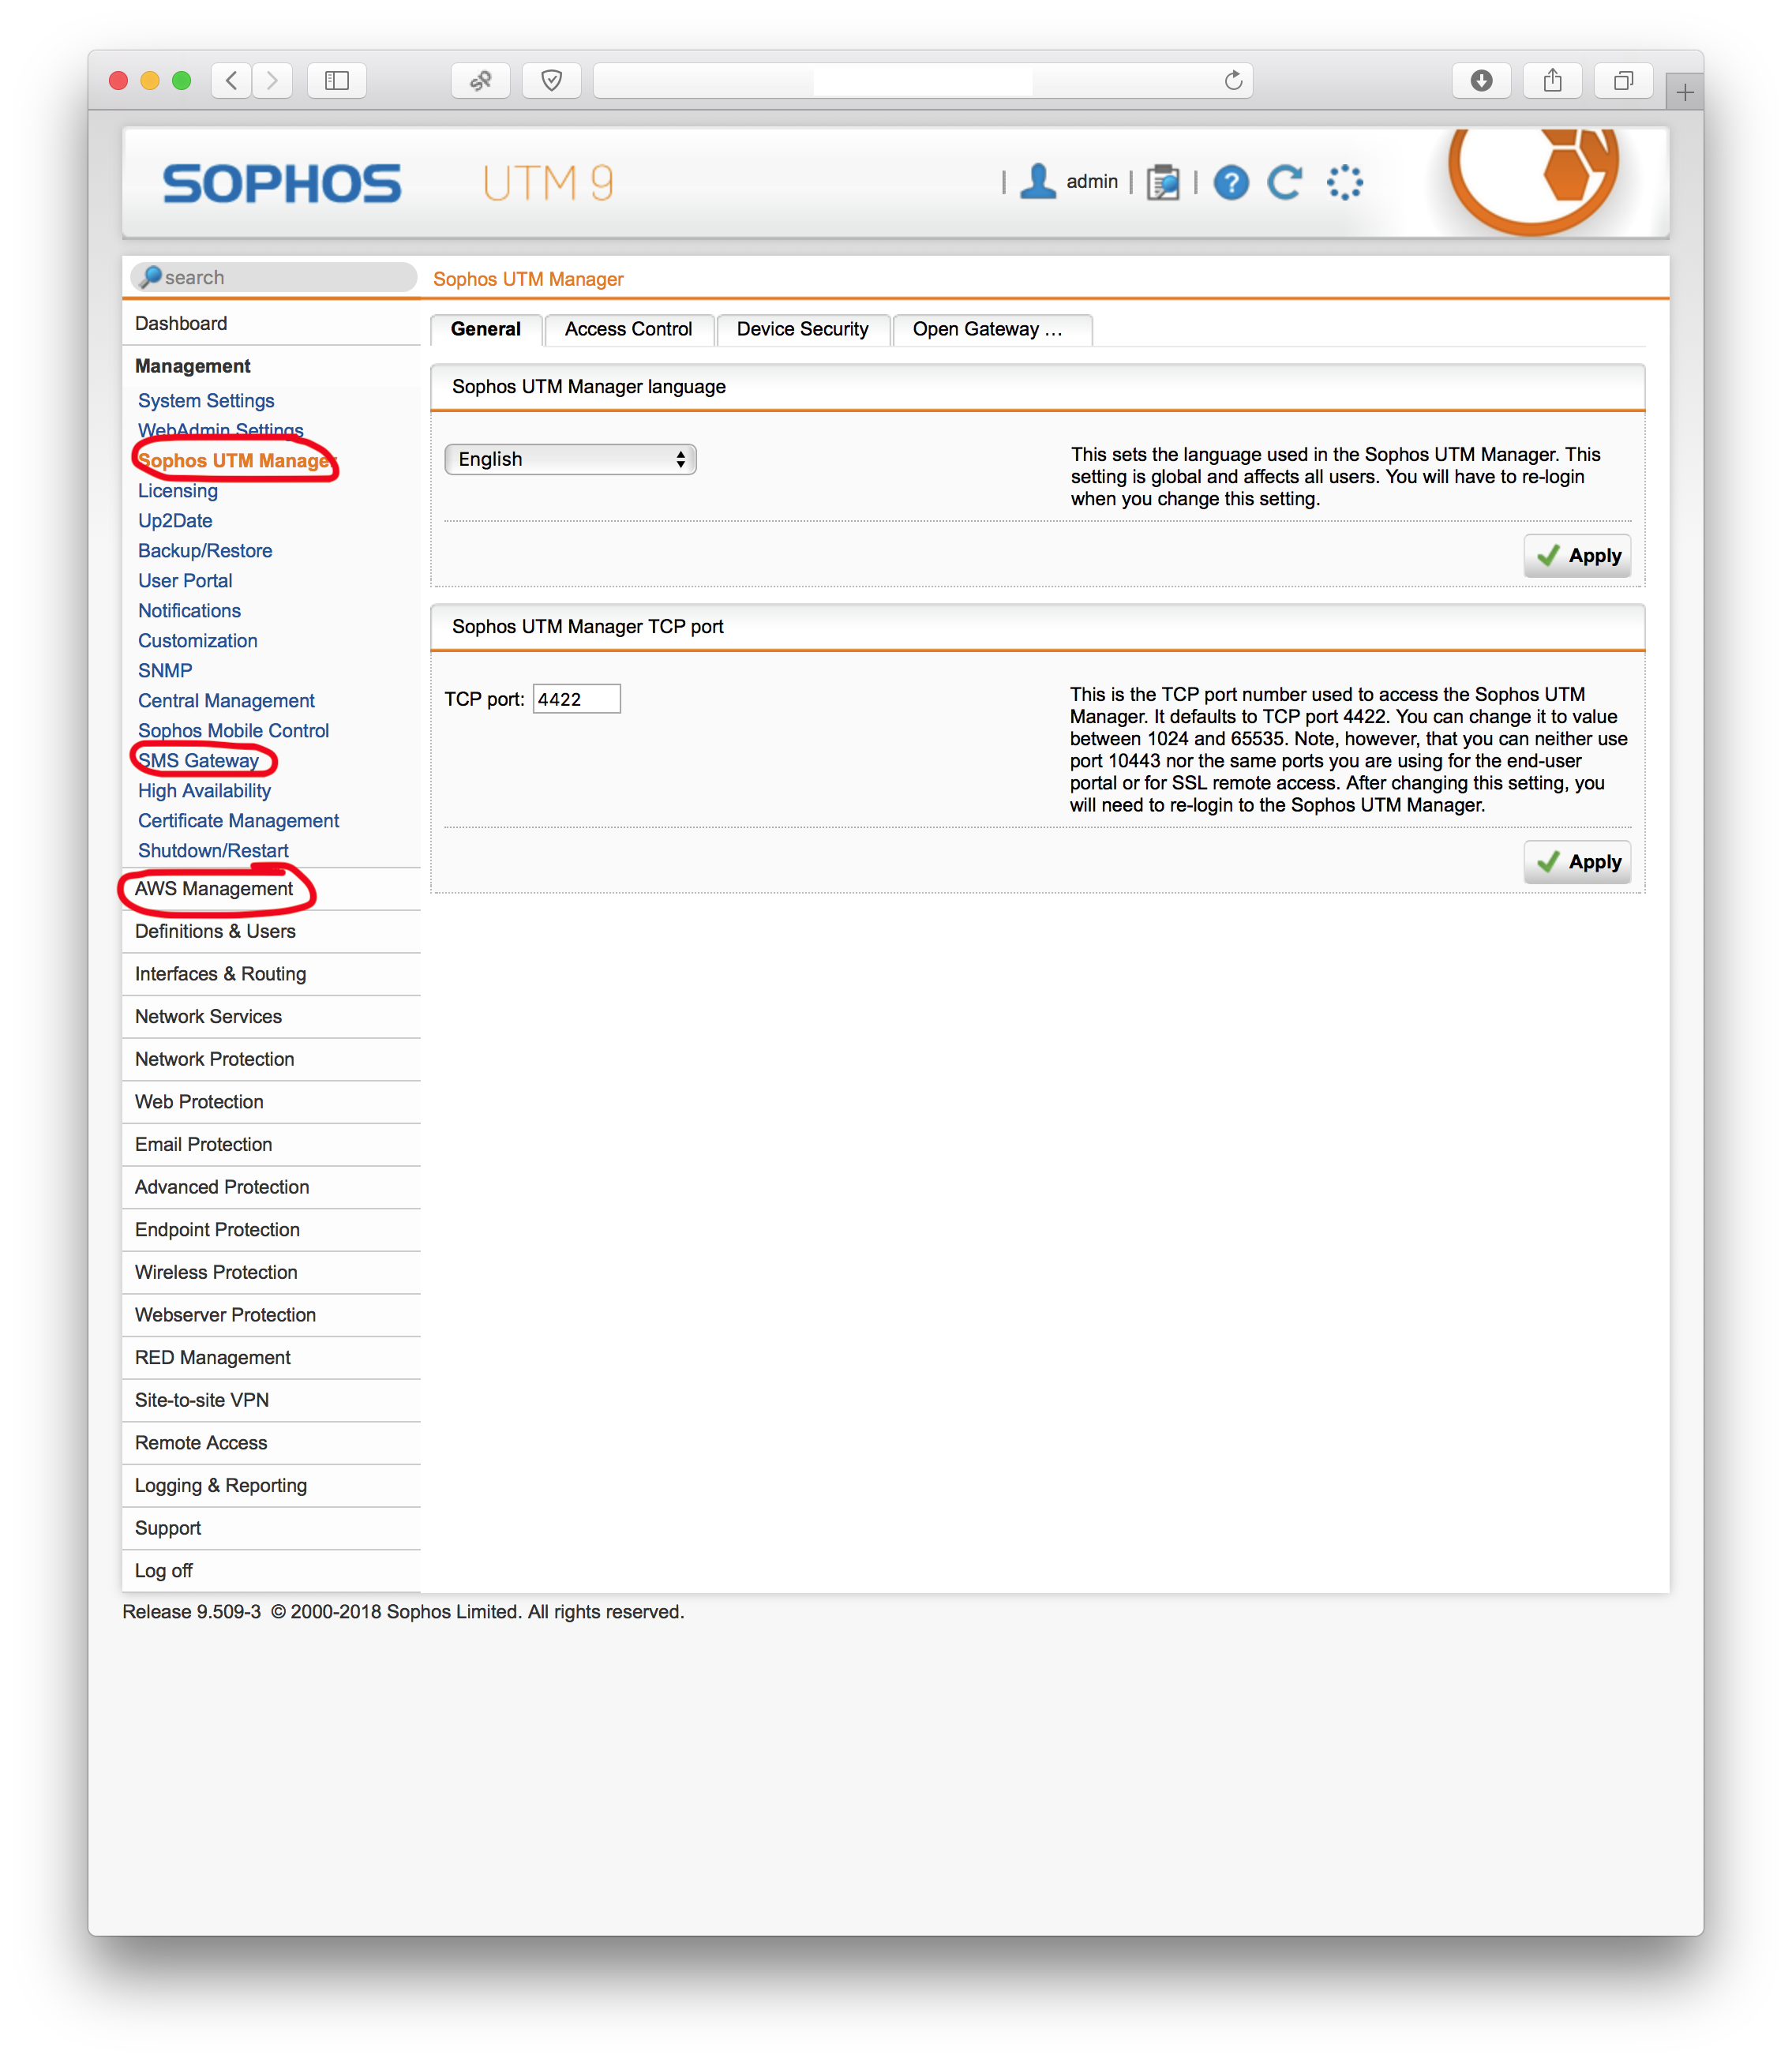The image size is (1792, 2062).
Task: Open Shutdown/Restart link
Action: click(213, 851)
